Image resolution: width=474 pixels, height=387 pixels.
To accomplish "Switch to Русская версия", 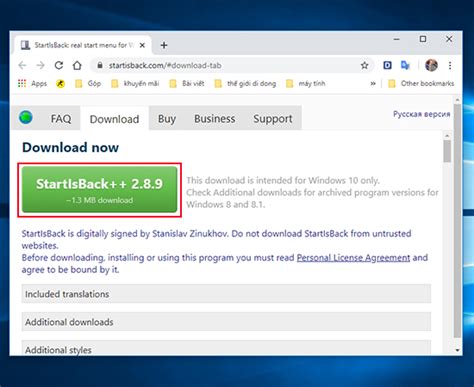I will [421, 114].
